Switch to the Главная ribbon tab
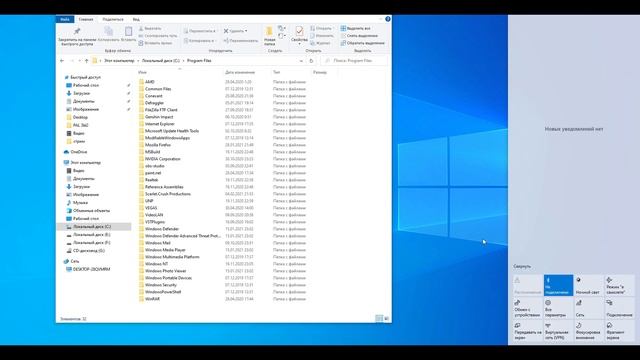This screenshot has width=640, height=360. pyautogui.click(x=86, y=19)
